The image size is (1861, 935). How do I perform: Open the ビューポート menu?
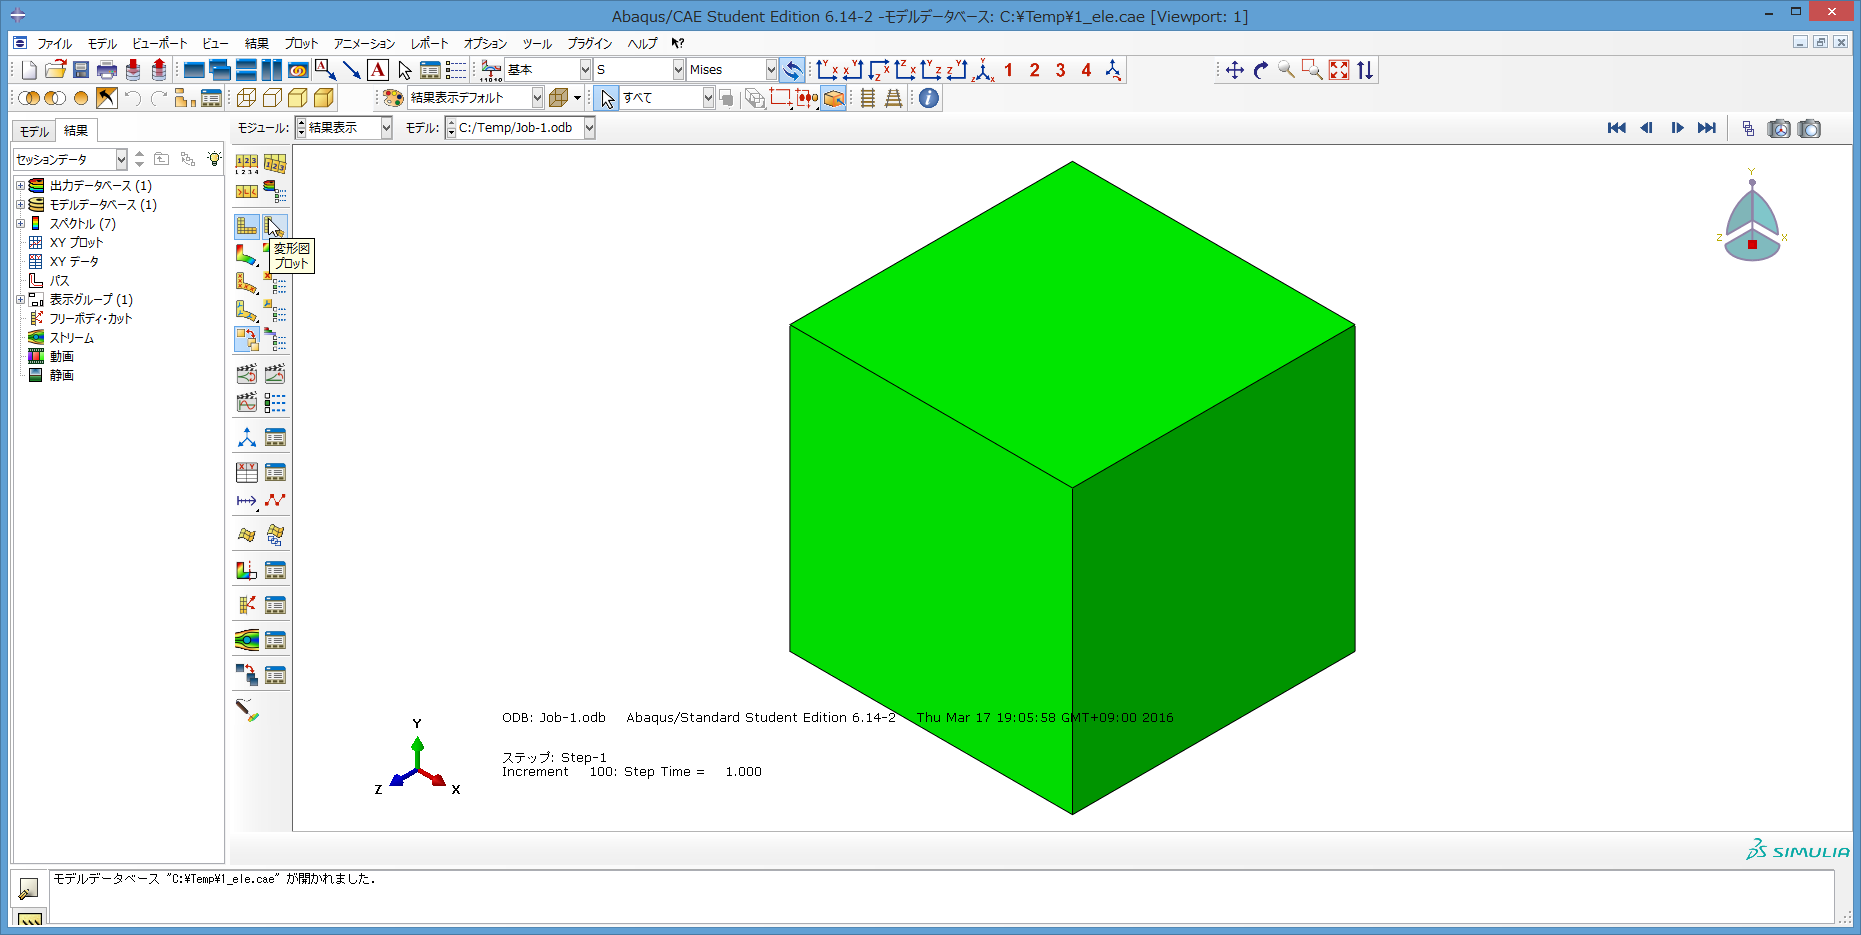pos(160,43)
